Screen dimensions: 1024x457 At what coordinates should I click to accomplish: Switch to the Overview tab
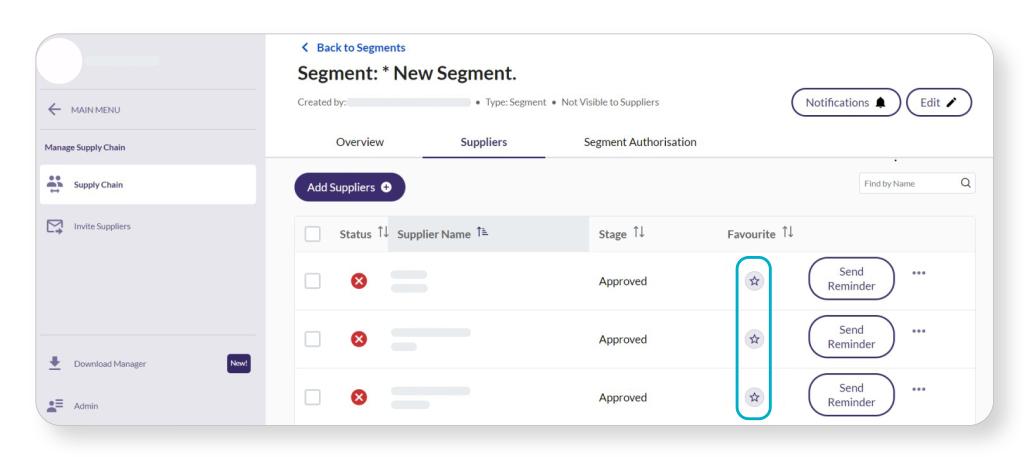360,142
